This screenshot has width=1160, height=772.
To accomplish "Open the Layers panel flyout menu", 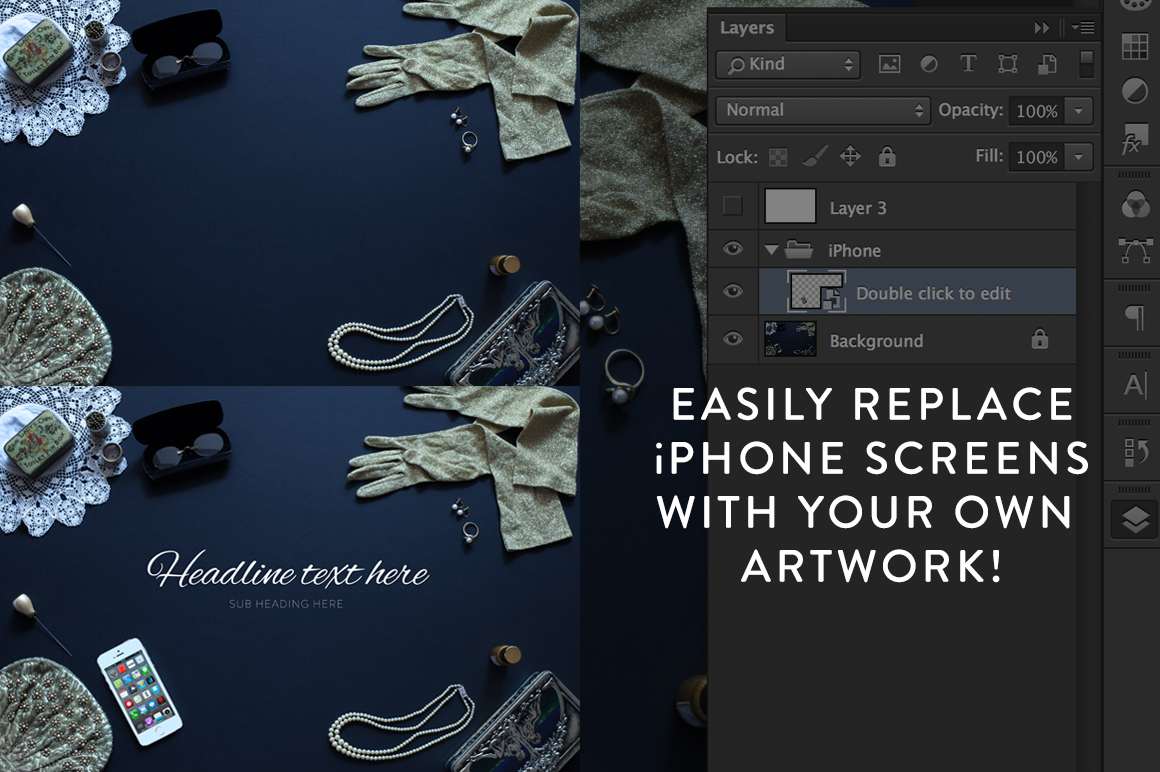I will 1083,28.
